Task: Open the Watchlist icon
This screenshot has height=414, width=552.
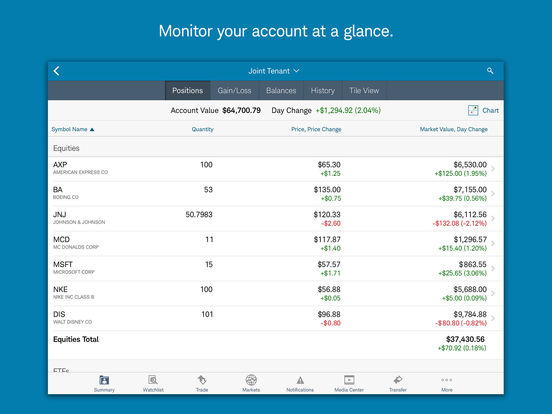Action: tap(153, 380)
